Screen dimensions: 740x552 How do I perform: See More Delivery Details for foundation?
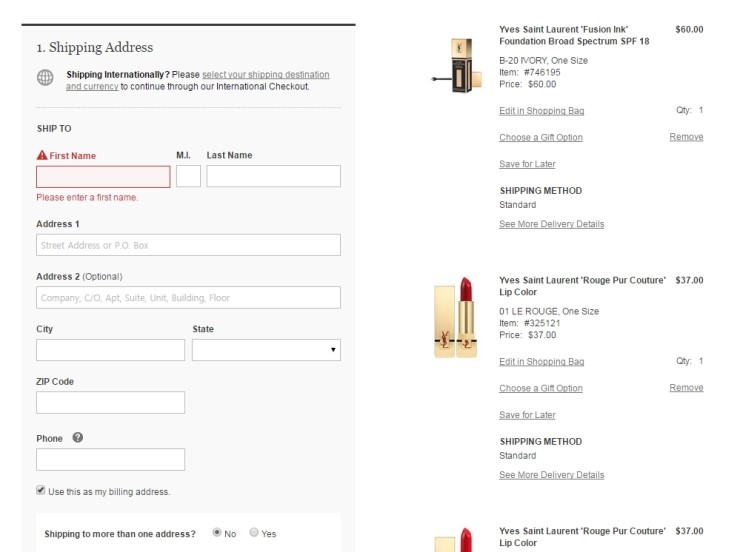pos(552,224)
